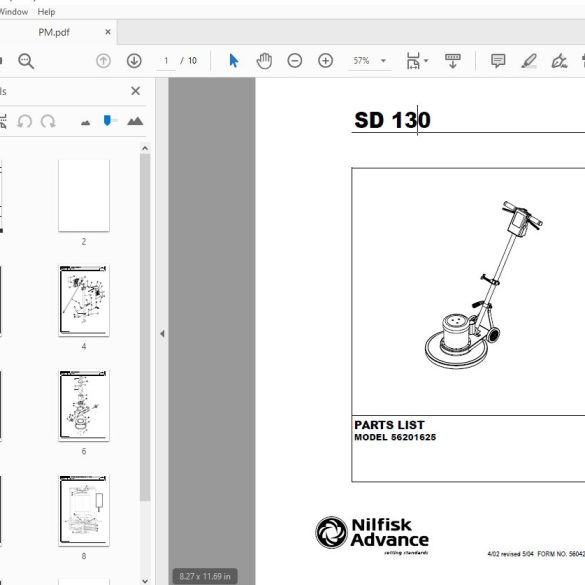Select page 6 thumbnail
Image resolution: width=585 pixels, height=585 pixels.
coord(84,406)
